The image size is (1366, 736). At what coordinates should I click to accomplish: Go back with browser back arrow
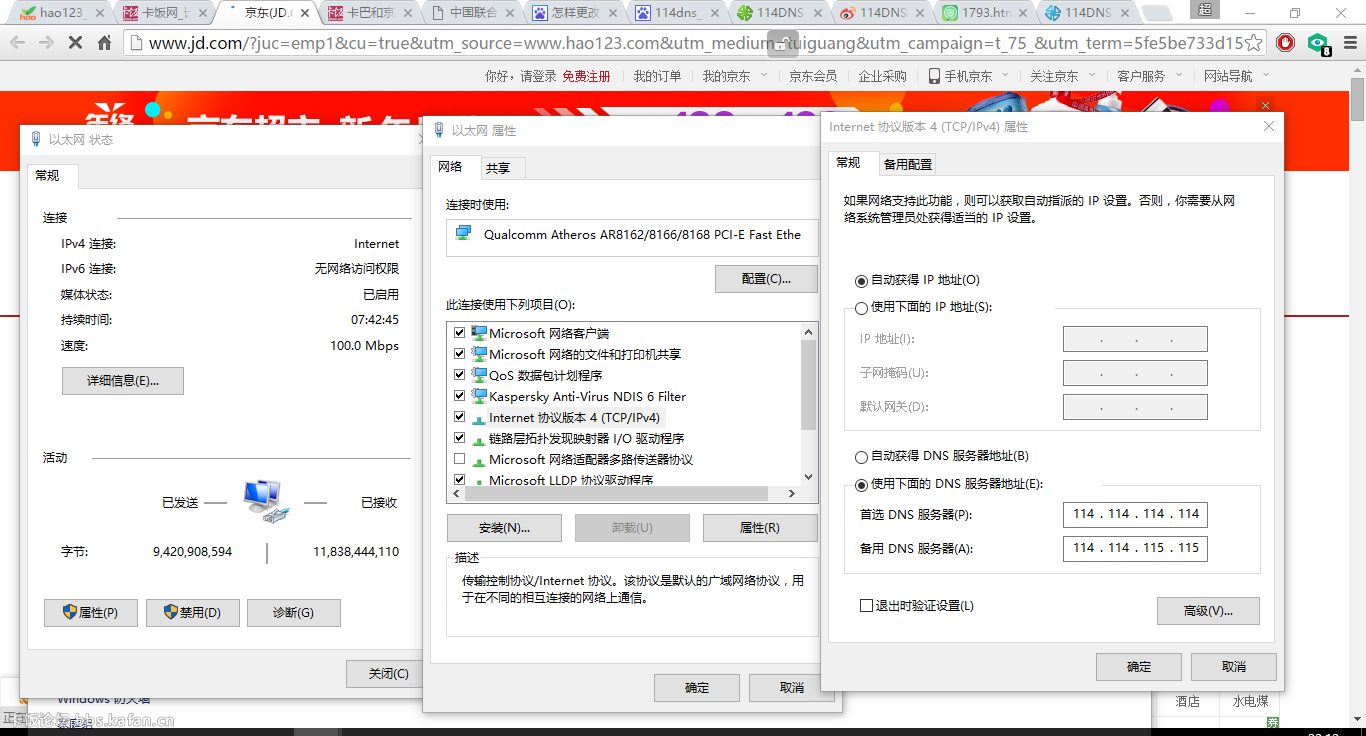click(x=17, y=43)
